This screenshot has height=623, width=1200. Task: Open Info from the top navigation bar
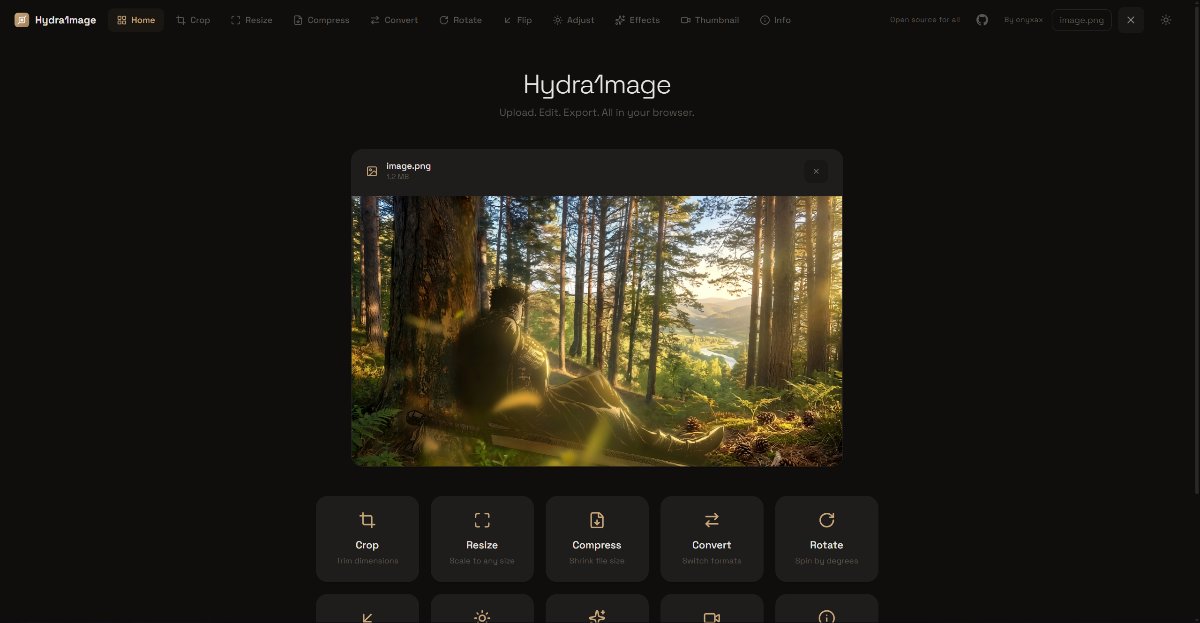click(x=775, y=20)
